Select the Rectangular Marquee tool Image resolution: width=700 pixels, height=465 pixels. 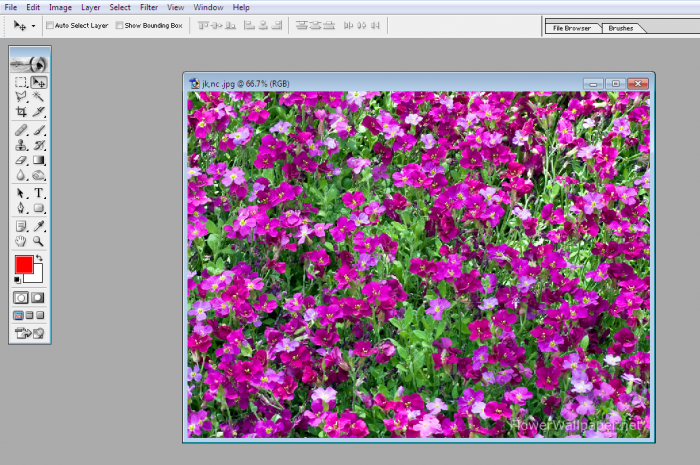(x=21, y=82)
